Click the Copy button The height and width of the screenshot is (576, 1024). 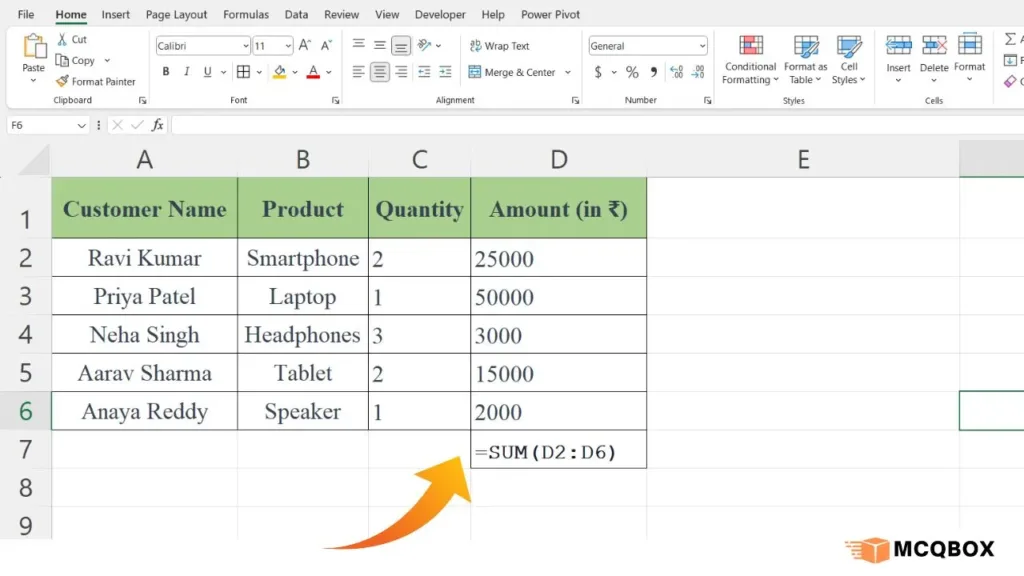(76, 61)
